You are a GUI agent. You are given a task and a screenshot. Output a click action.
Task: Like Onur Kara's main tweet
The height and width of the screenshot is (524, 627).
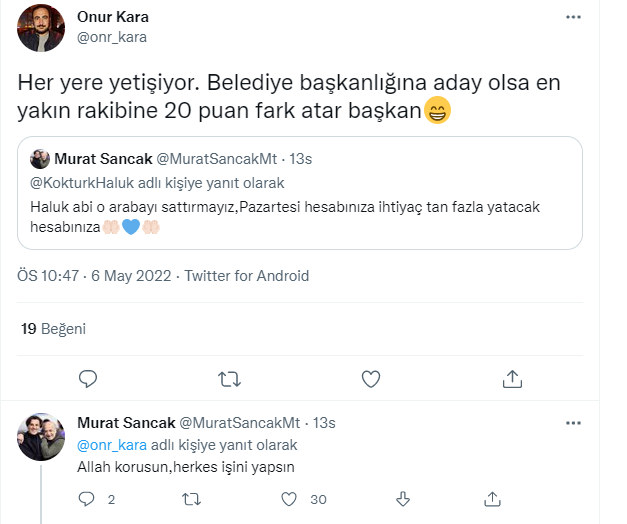coord(370,378)
